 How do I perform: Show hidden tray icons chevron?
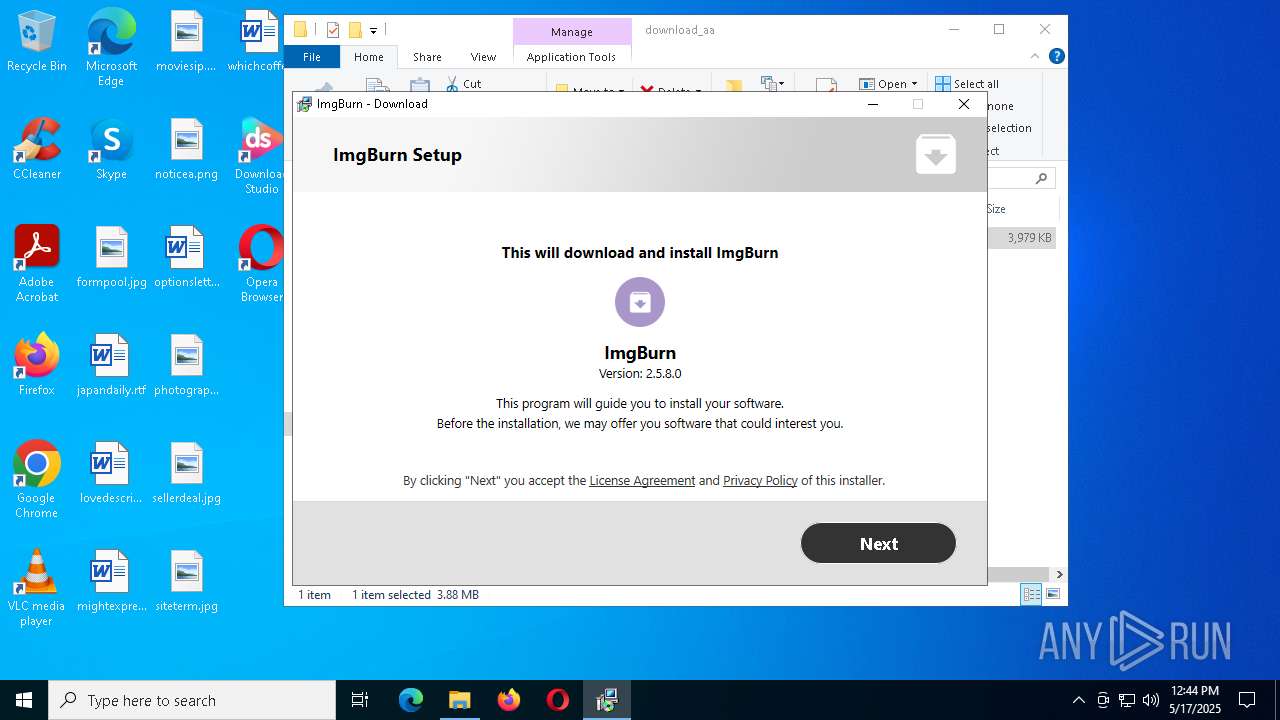pyautogui.click(x=1078, y=700)
